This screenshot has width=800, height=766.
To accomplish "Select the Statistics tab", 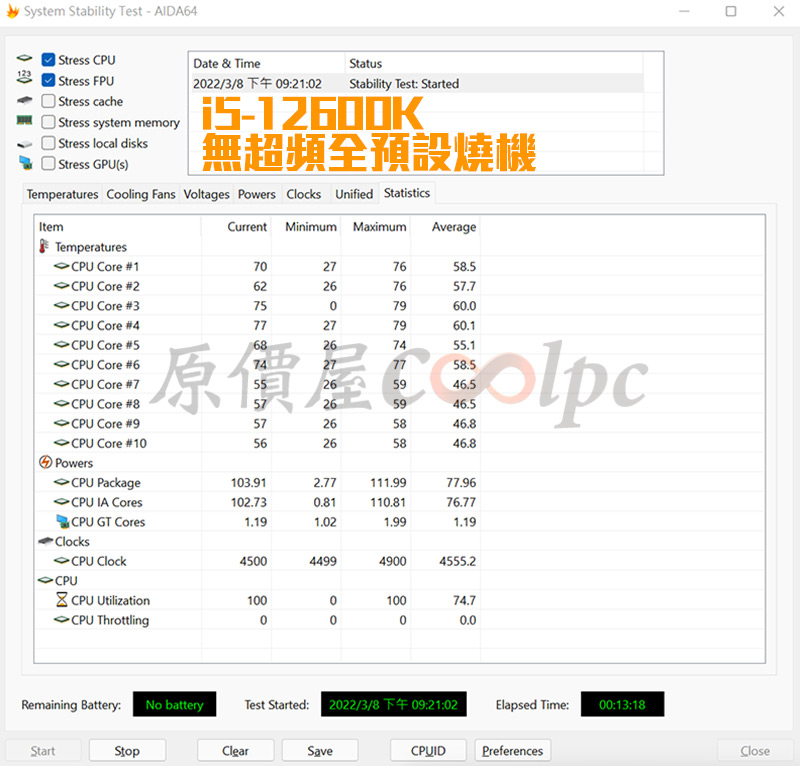I will [x=407, y=193].
